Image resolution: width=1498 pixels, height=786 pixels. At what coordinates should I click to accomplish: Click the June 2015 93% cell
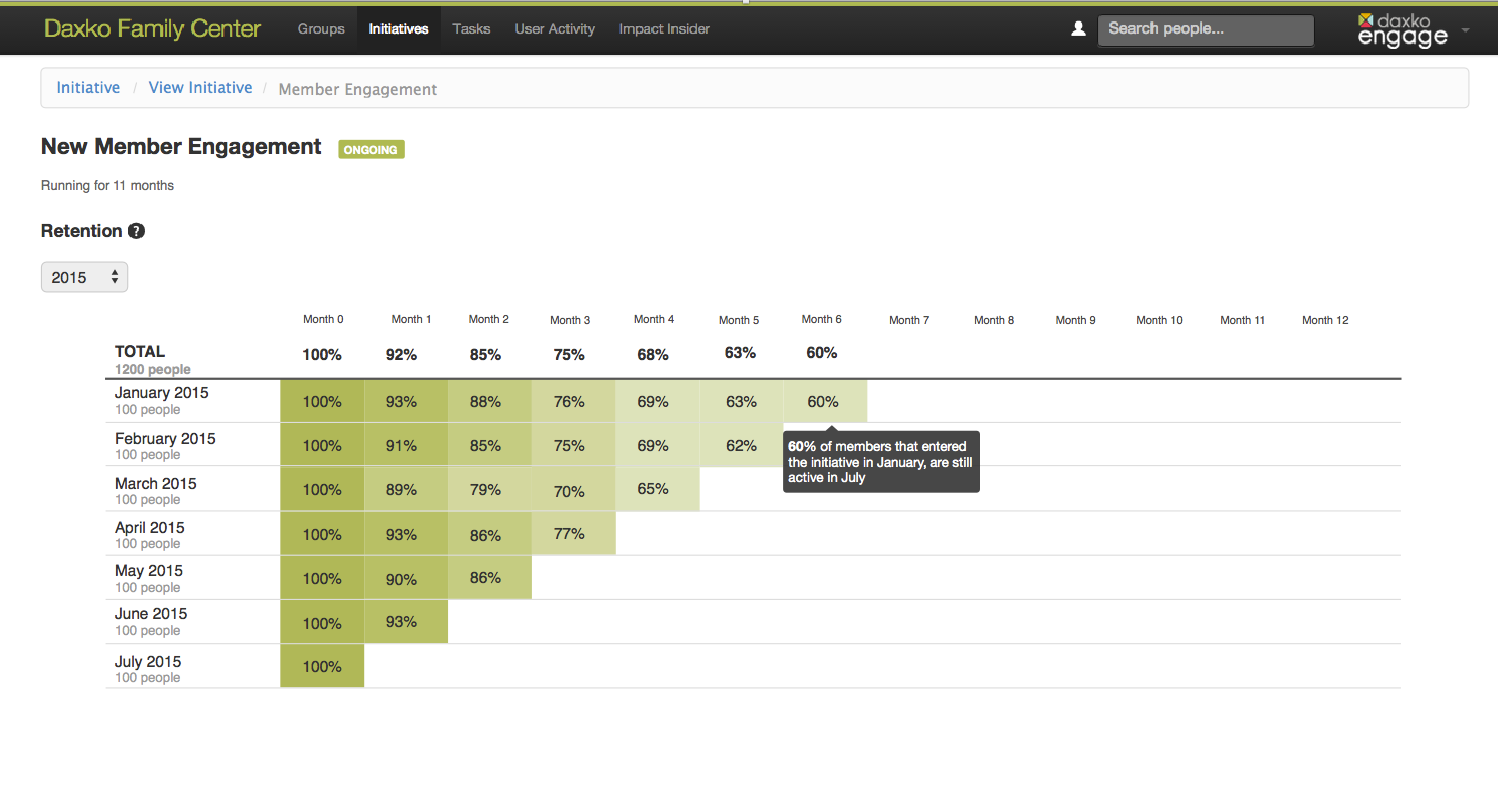coord(406,621)
